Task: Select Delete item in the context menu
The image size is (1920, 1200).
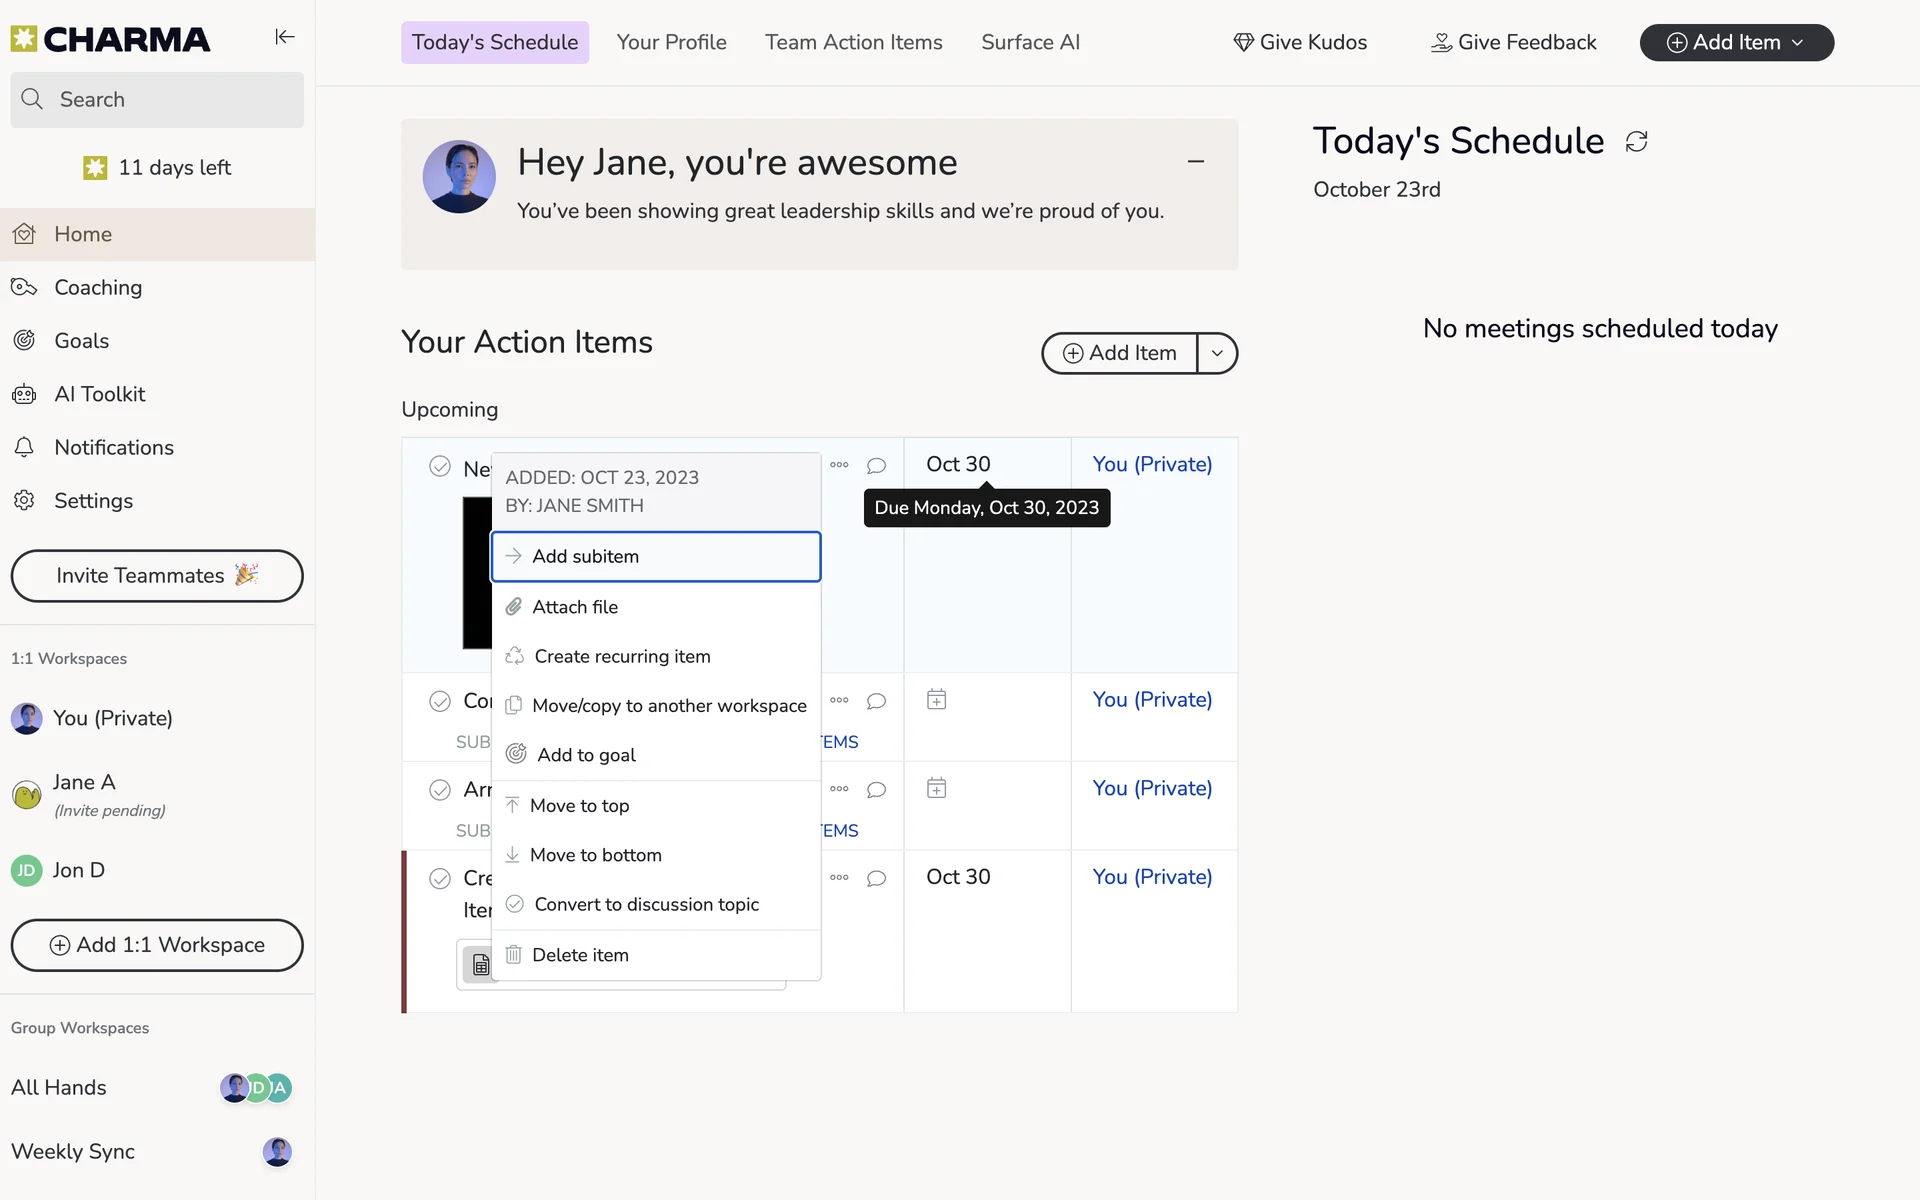Action: point(580,955)
